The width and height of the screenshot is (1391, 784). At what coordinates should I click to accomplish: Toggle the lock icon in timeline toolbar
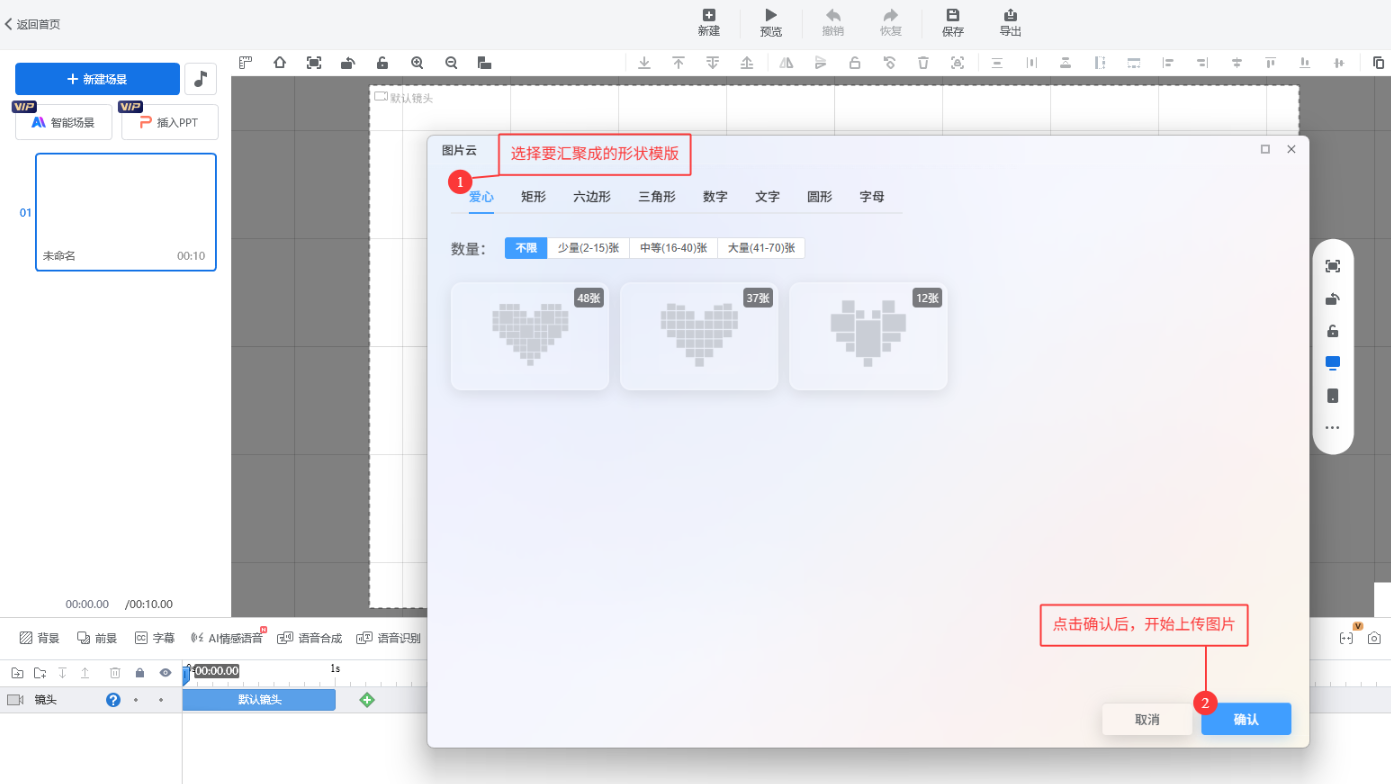click(x=140, y=673)
